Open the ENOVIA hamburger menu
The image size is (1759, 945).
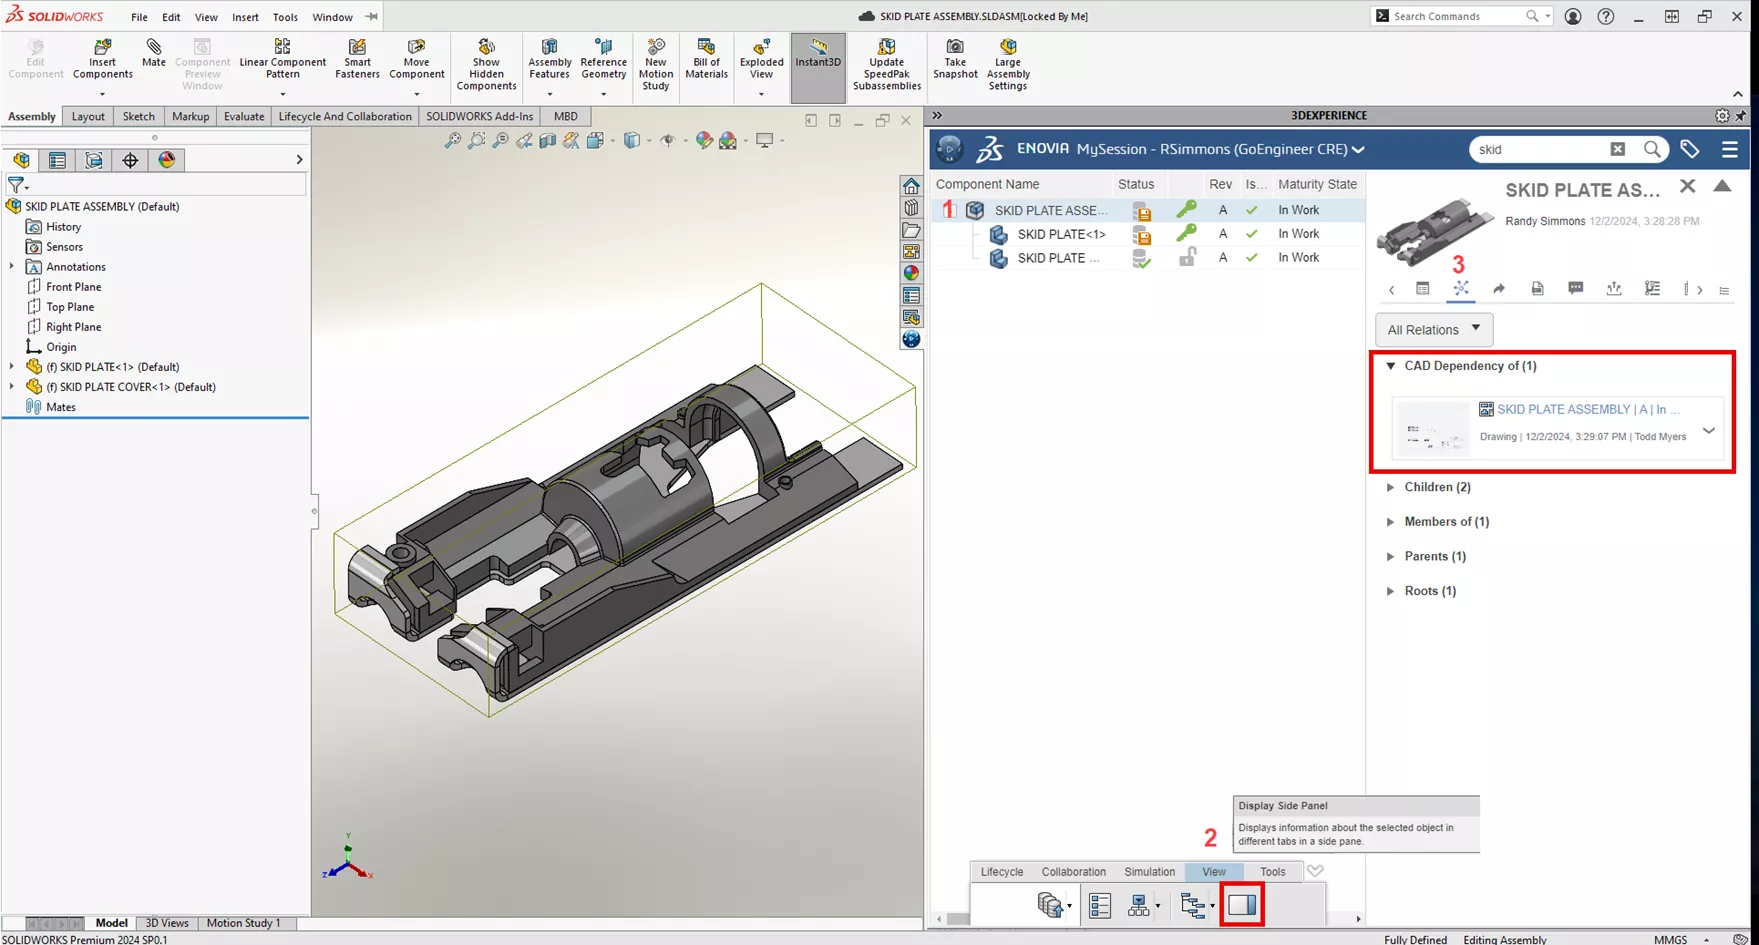tap(1730, 149)
